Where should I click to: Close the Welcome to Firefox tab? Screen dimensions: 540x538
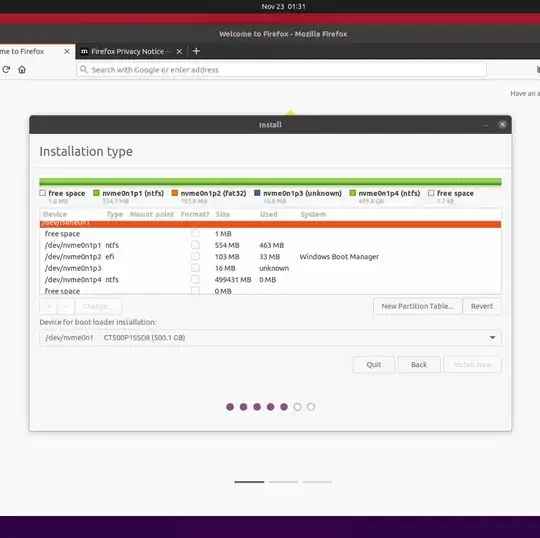coord(67,51)
